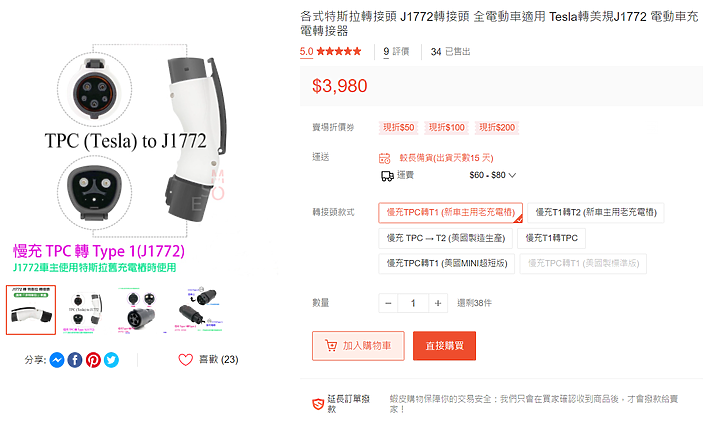This screenshot has height=424, width=720.
Task: Select 慢充TPC轉T1 (新車主用老充電樁) variation
Action: click(x=450, y=213)
